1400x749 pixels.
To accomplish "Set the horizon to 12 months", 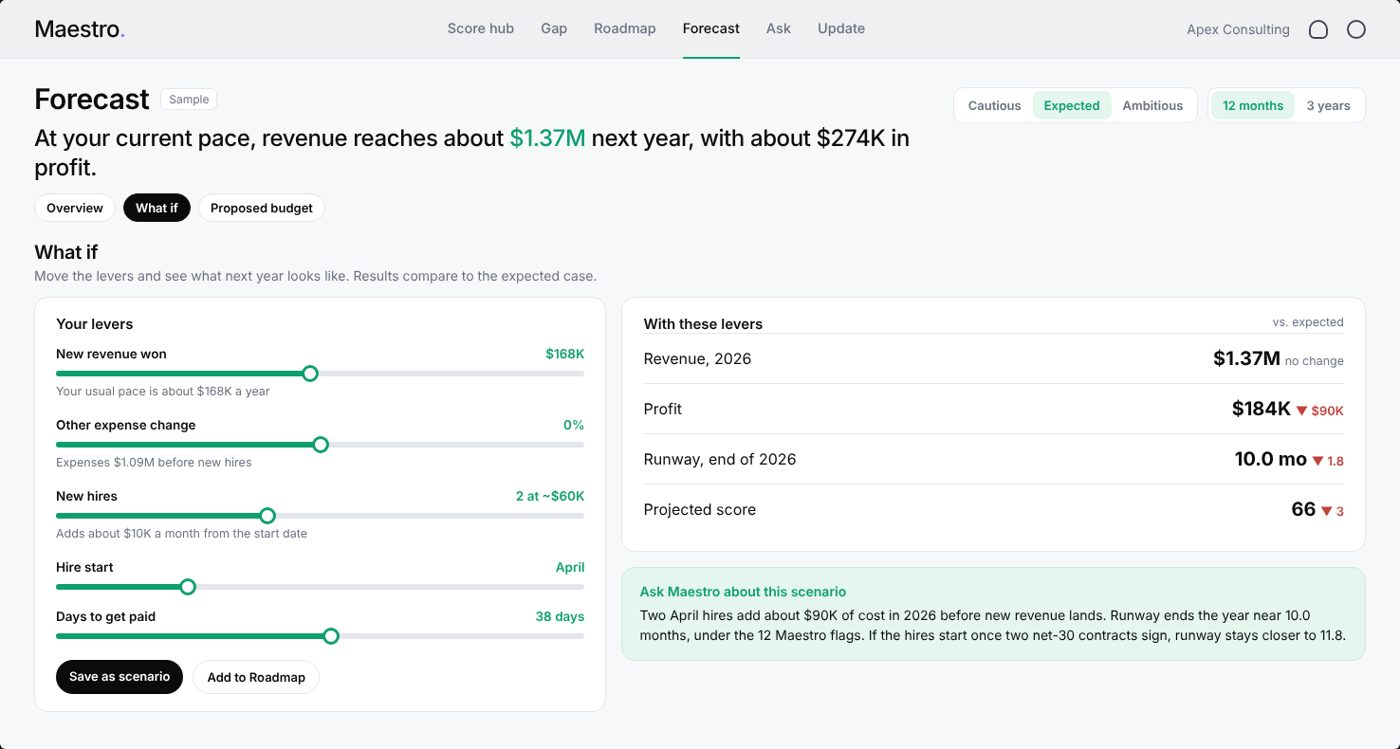I will (x=1253, y=105).
